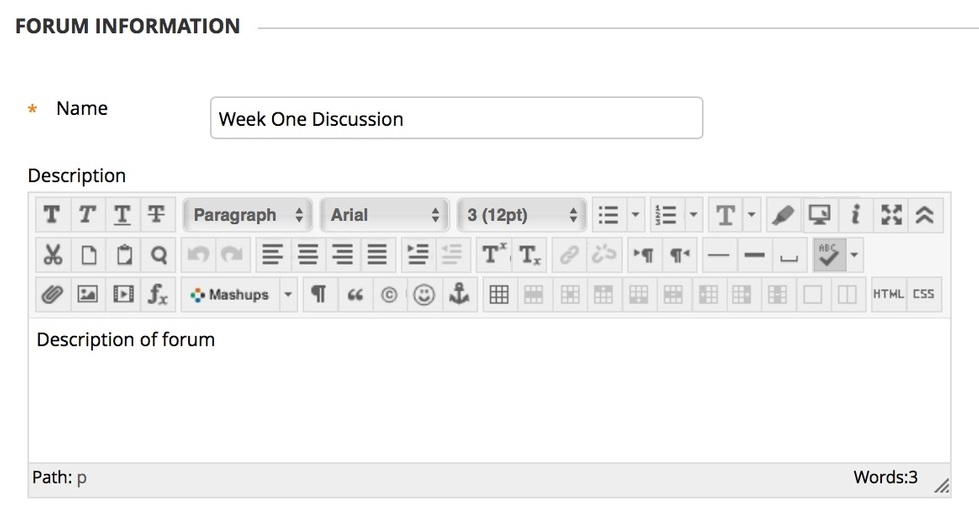
Task: Insert an emoticon smiley
Action: (x=424, y=295)
